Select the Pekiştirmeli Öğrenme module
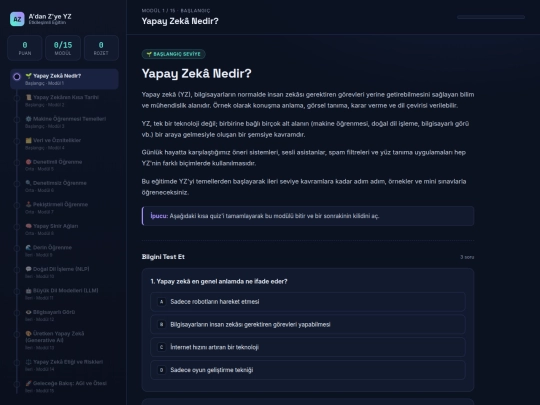This screenshot has width=540, height=405. tap(64, 208)
